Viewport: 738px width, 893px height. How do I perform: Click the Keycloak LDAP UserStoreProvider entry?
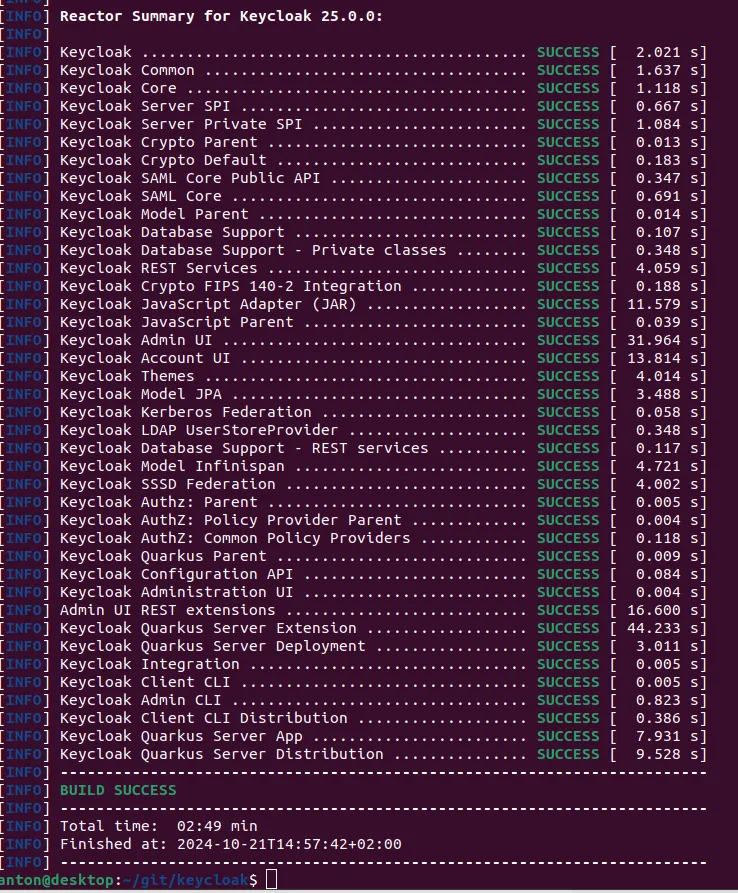click(185, 430)
